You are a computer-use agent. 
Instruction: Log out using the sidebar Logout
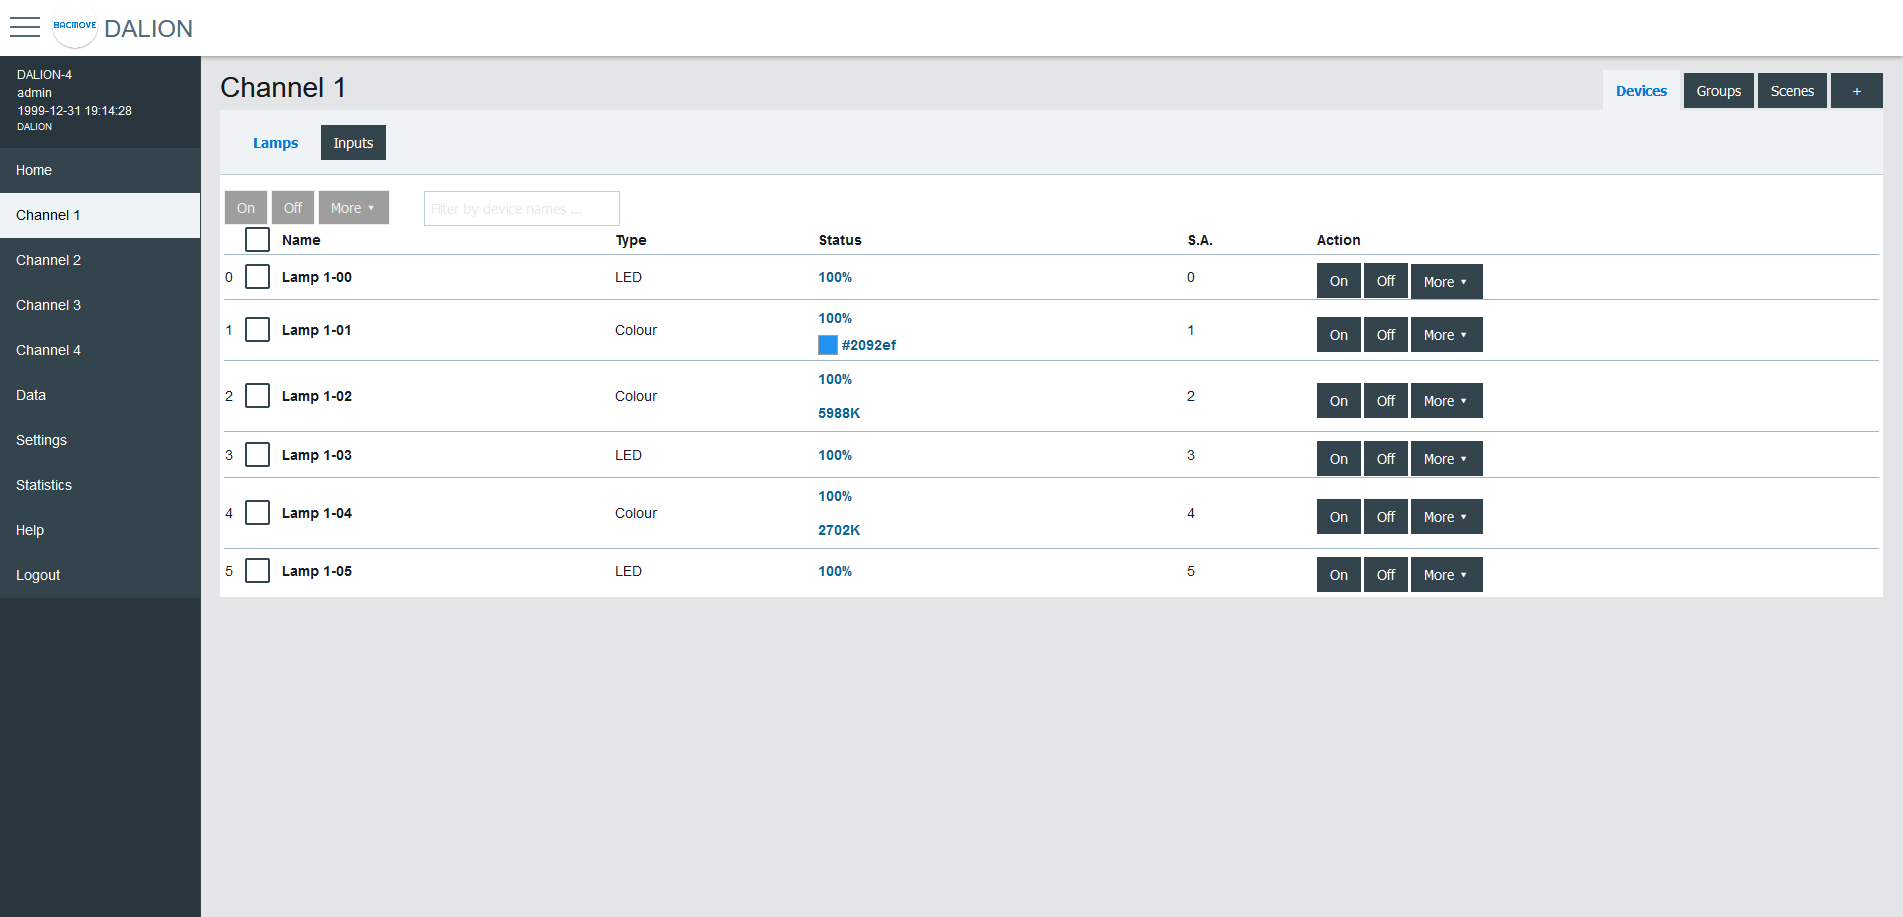point(38,575)
